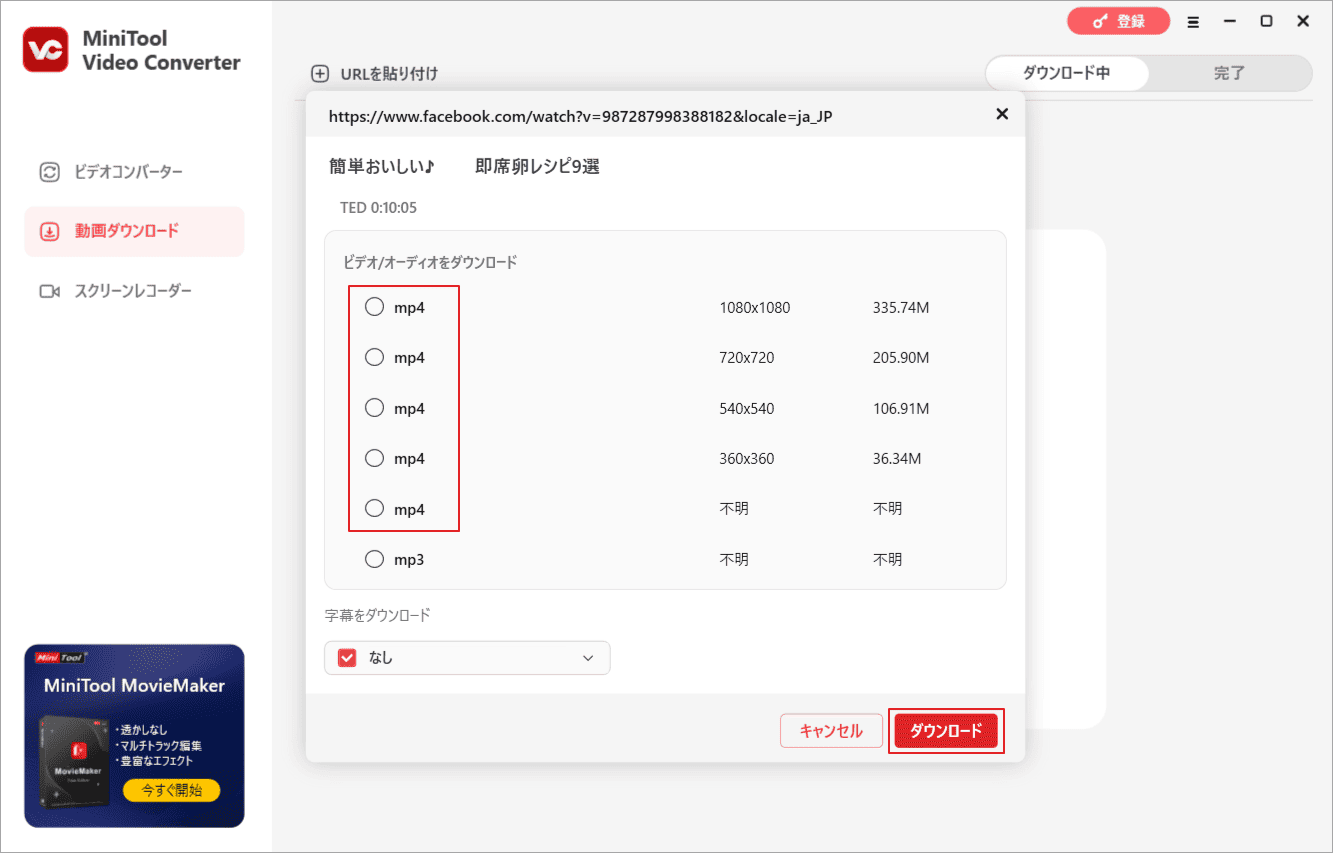Click the 335.74M file size text
This screenshot has width=1333, height=853.
(900, 307)
